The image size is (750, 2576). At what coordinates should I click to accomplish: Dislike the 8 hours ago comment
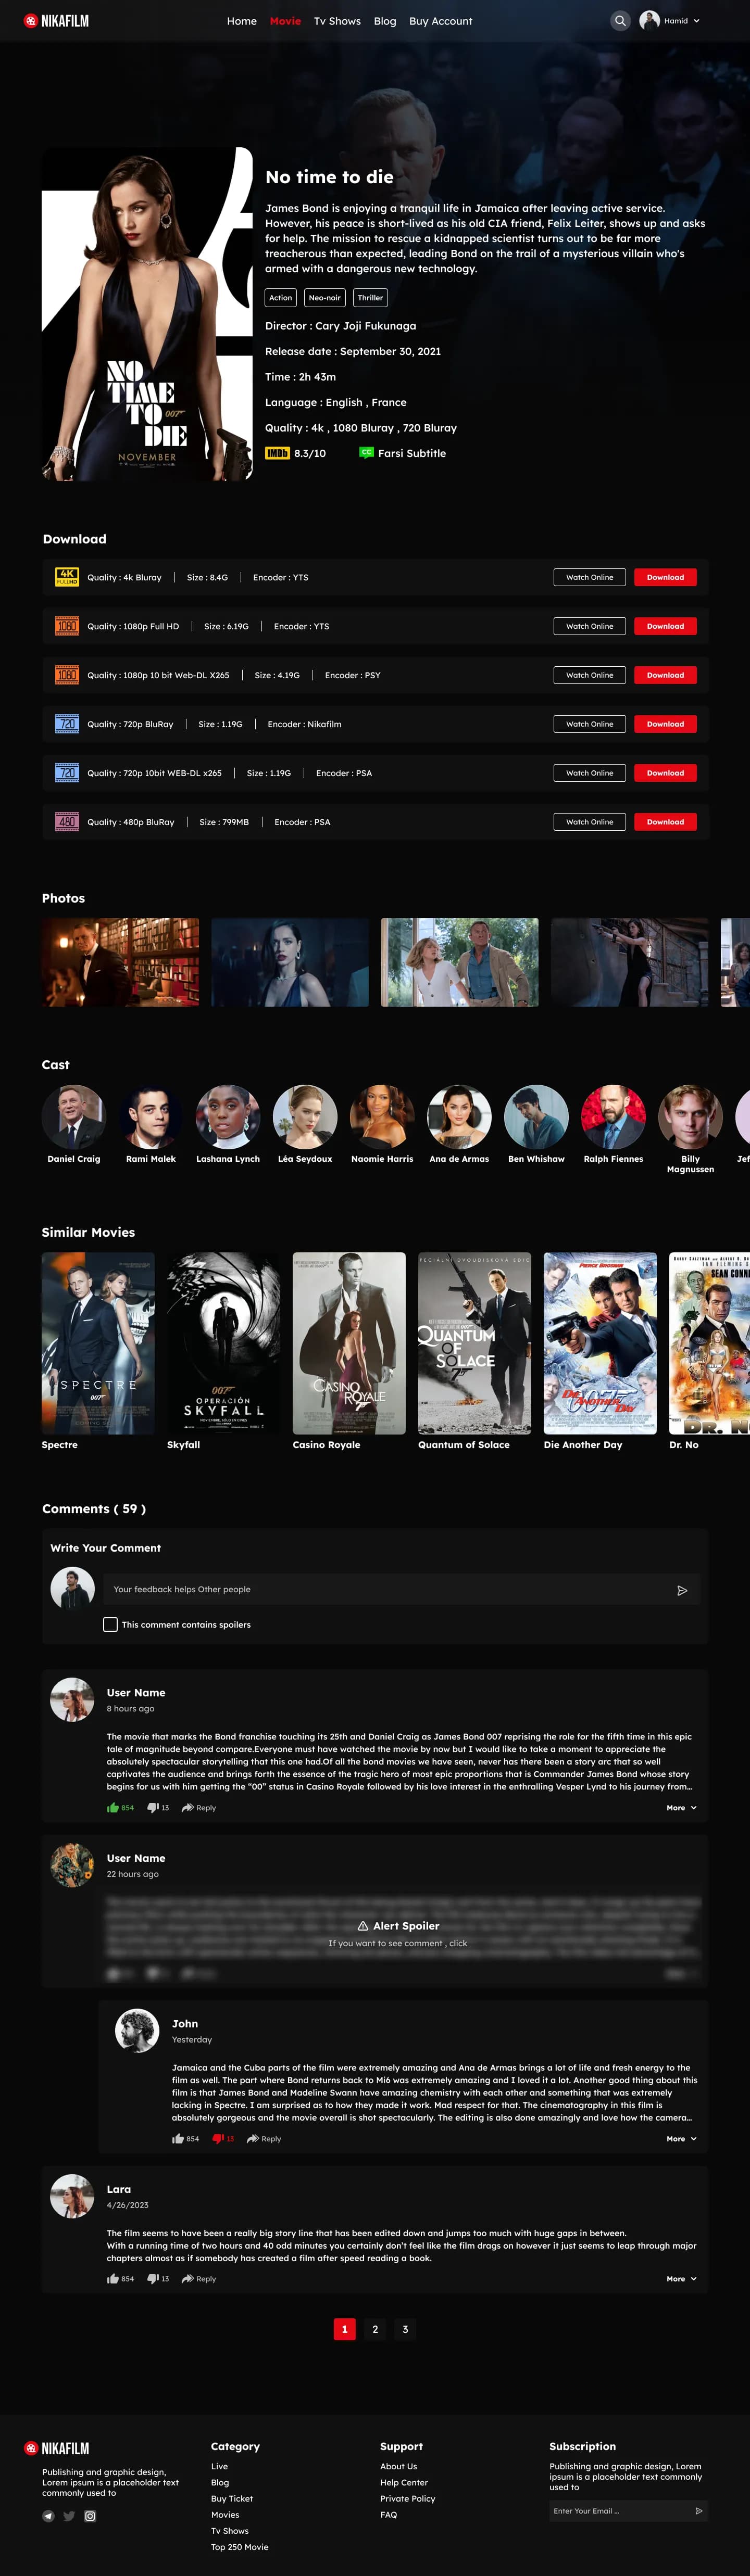[153, 1807]
